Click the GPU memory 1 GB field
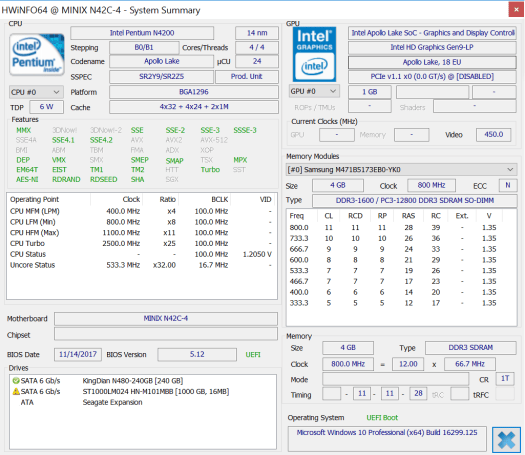Screen dimensions: 525x455 (370, 92)
